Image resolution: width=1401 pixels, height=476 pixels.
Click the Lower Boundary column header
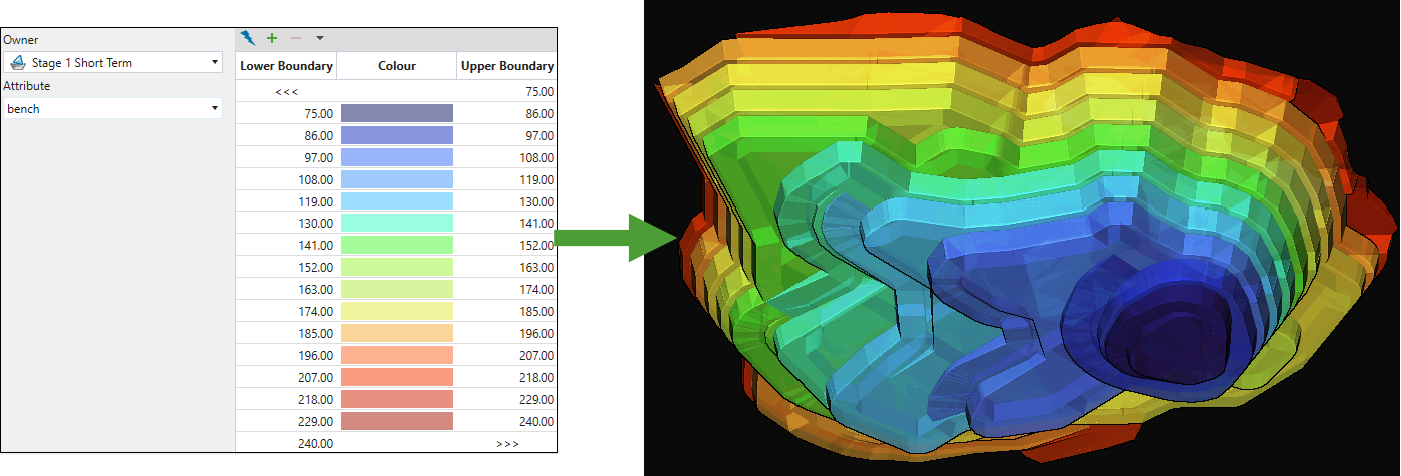coord(286,66)
